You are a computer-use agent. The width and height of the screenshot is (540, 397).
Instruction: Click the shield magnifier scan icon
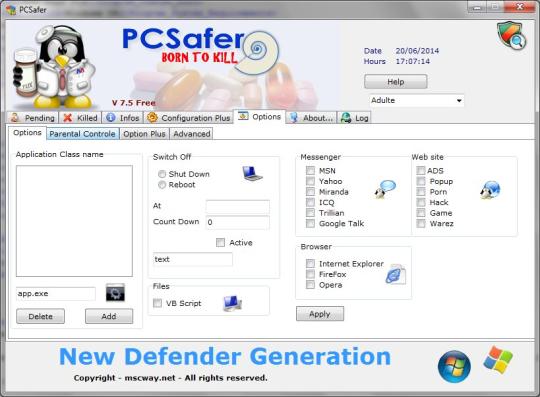pos(511,35)
